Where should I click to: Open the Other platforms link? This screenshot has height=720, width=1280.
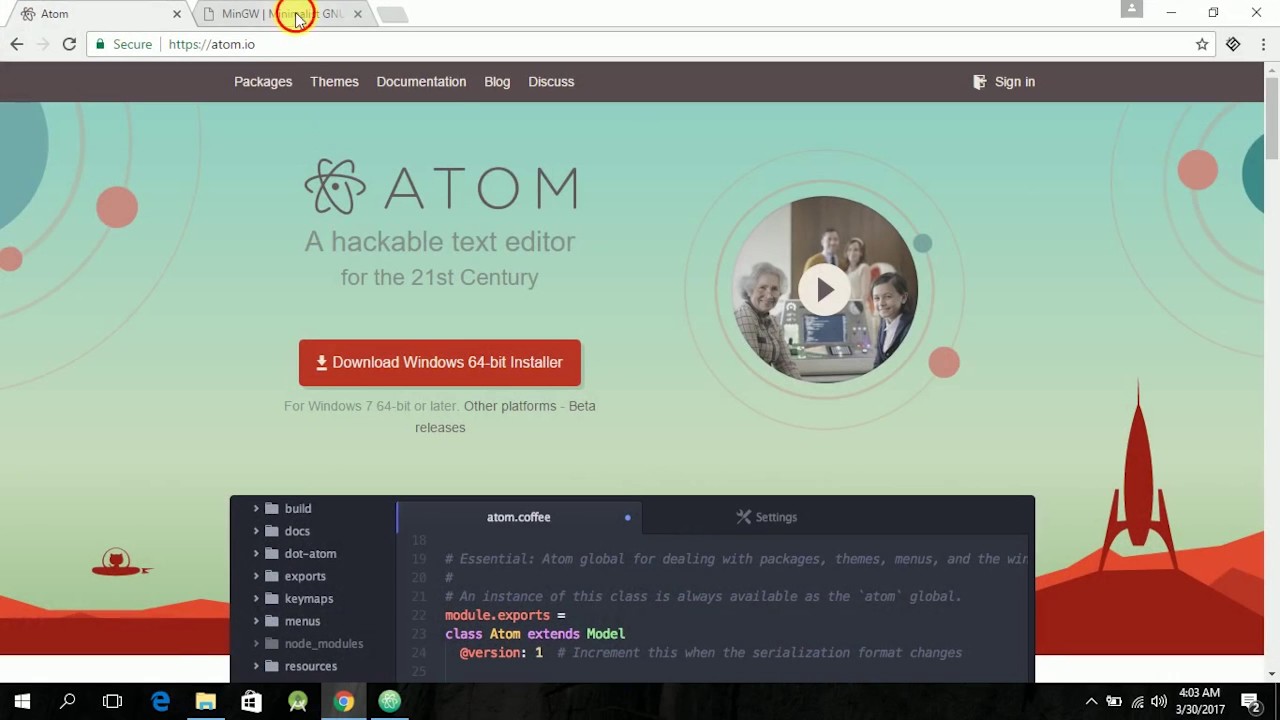[510, 406]
